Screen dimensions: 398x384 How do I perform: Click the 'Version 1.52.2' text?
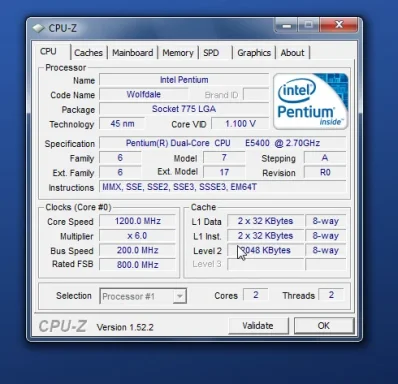125,327
